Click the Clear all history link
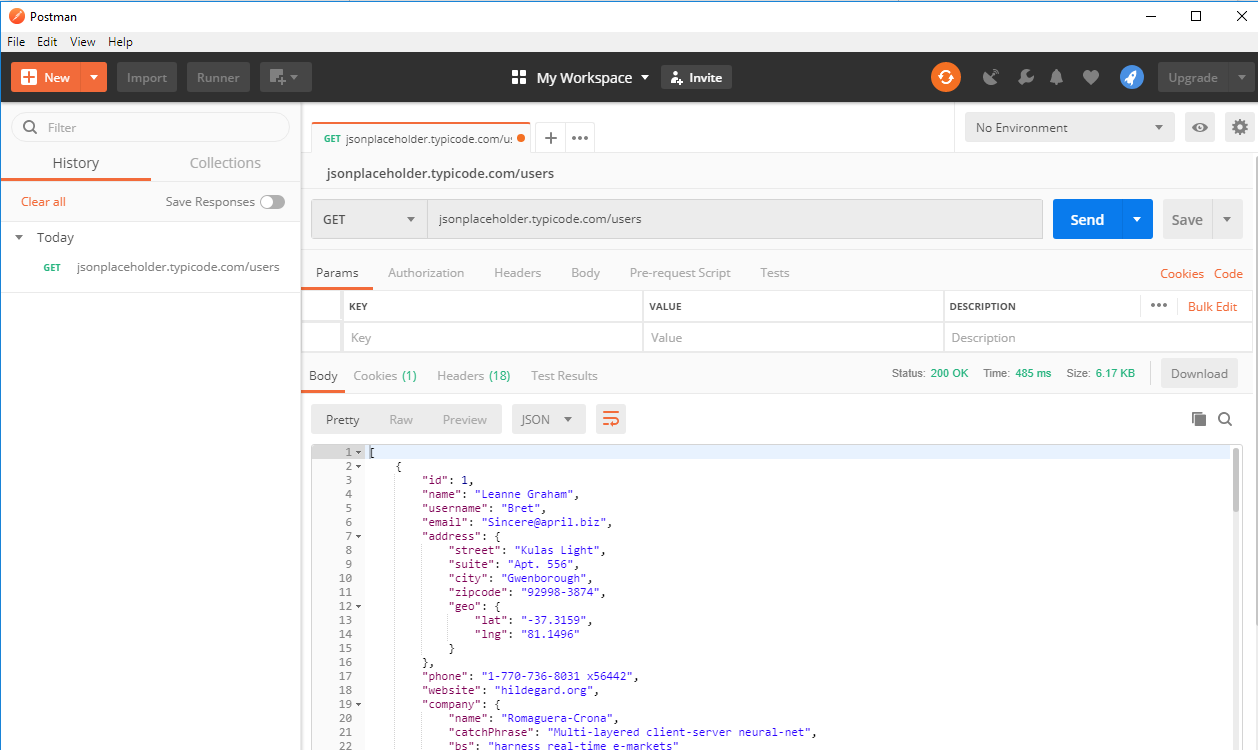 (43, 202)
